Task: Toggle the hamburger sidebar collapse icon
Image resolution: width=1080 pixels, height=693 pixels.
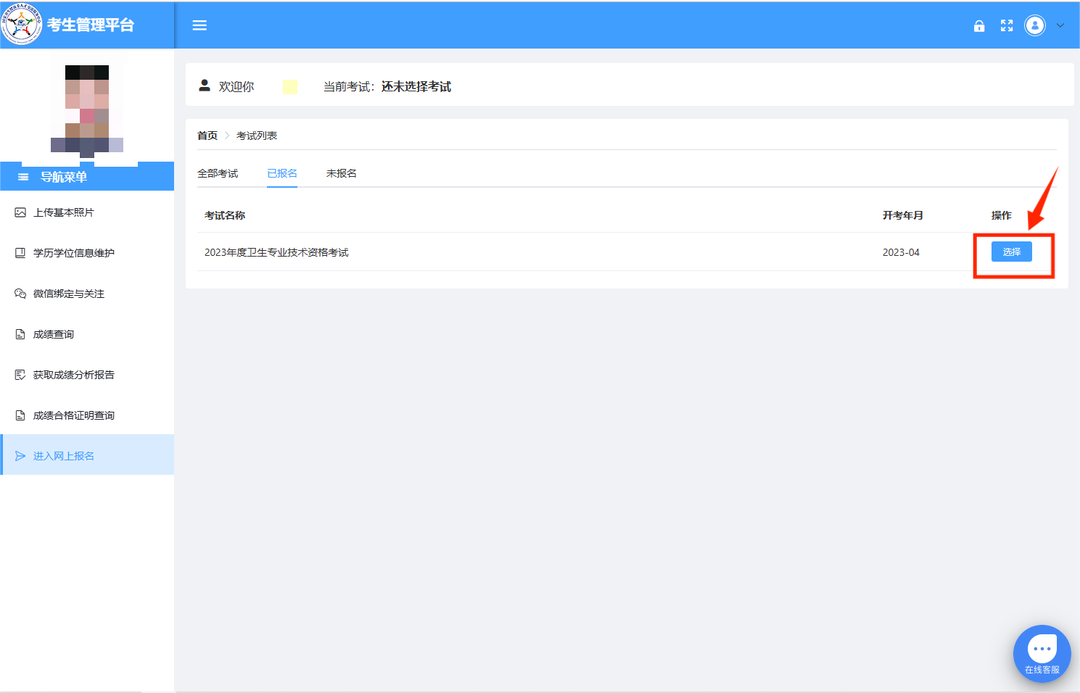Action: point(199,25)
